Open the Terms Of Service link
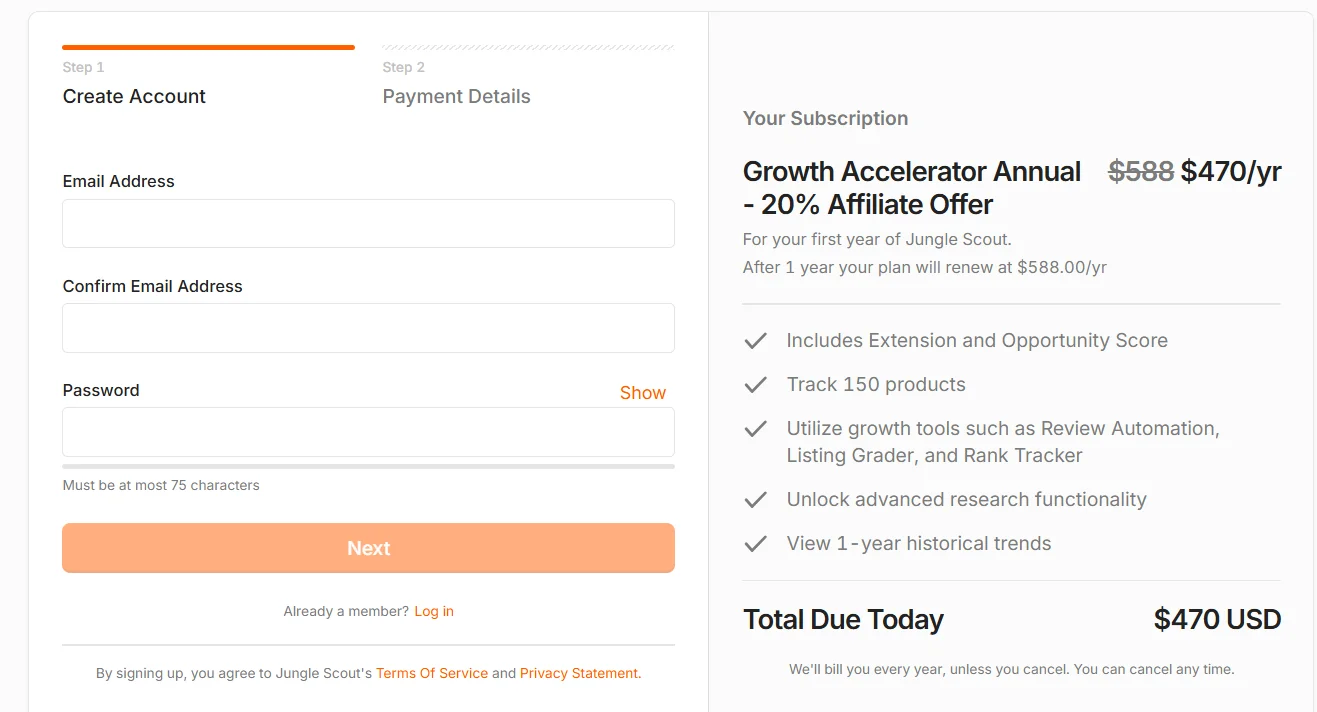The width and height of the screenshot is (1317, 712). tap(432, 673)
